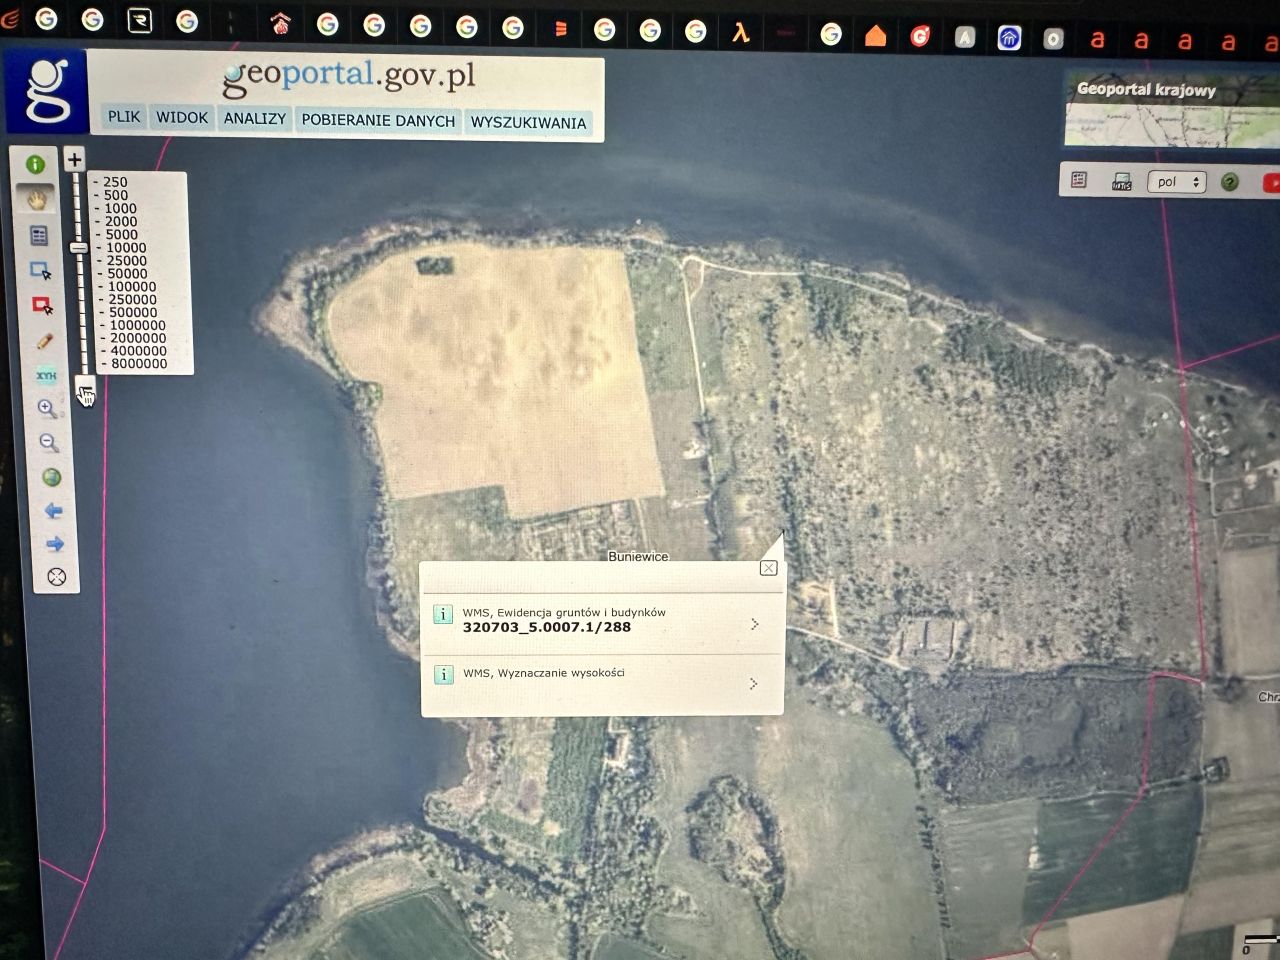Image resolution: width=1280 pixels, height=960 pixels.
Task: Select parcel number 320703_5.0007.1/288
Action: coord(547,628)
